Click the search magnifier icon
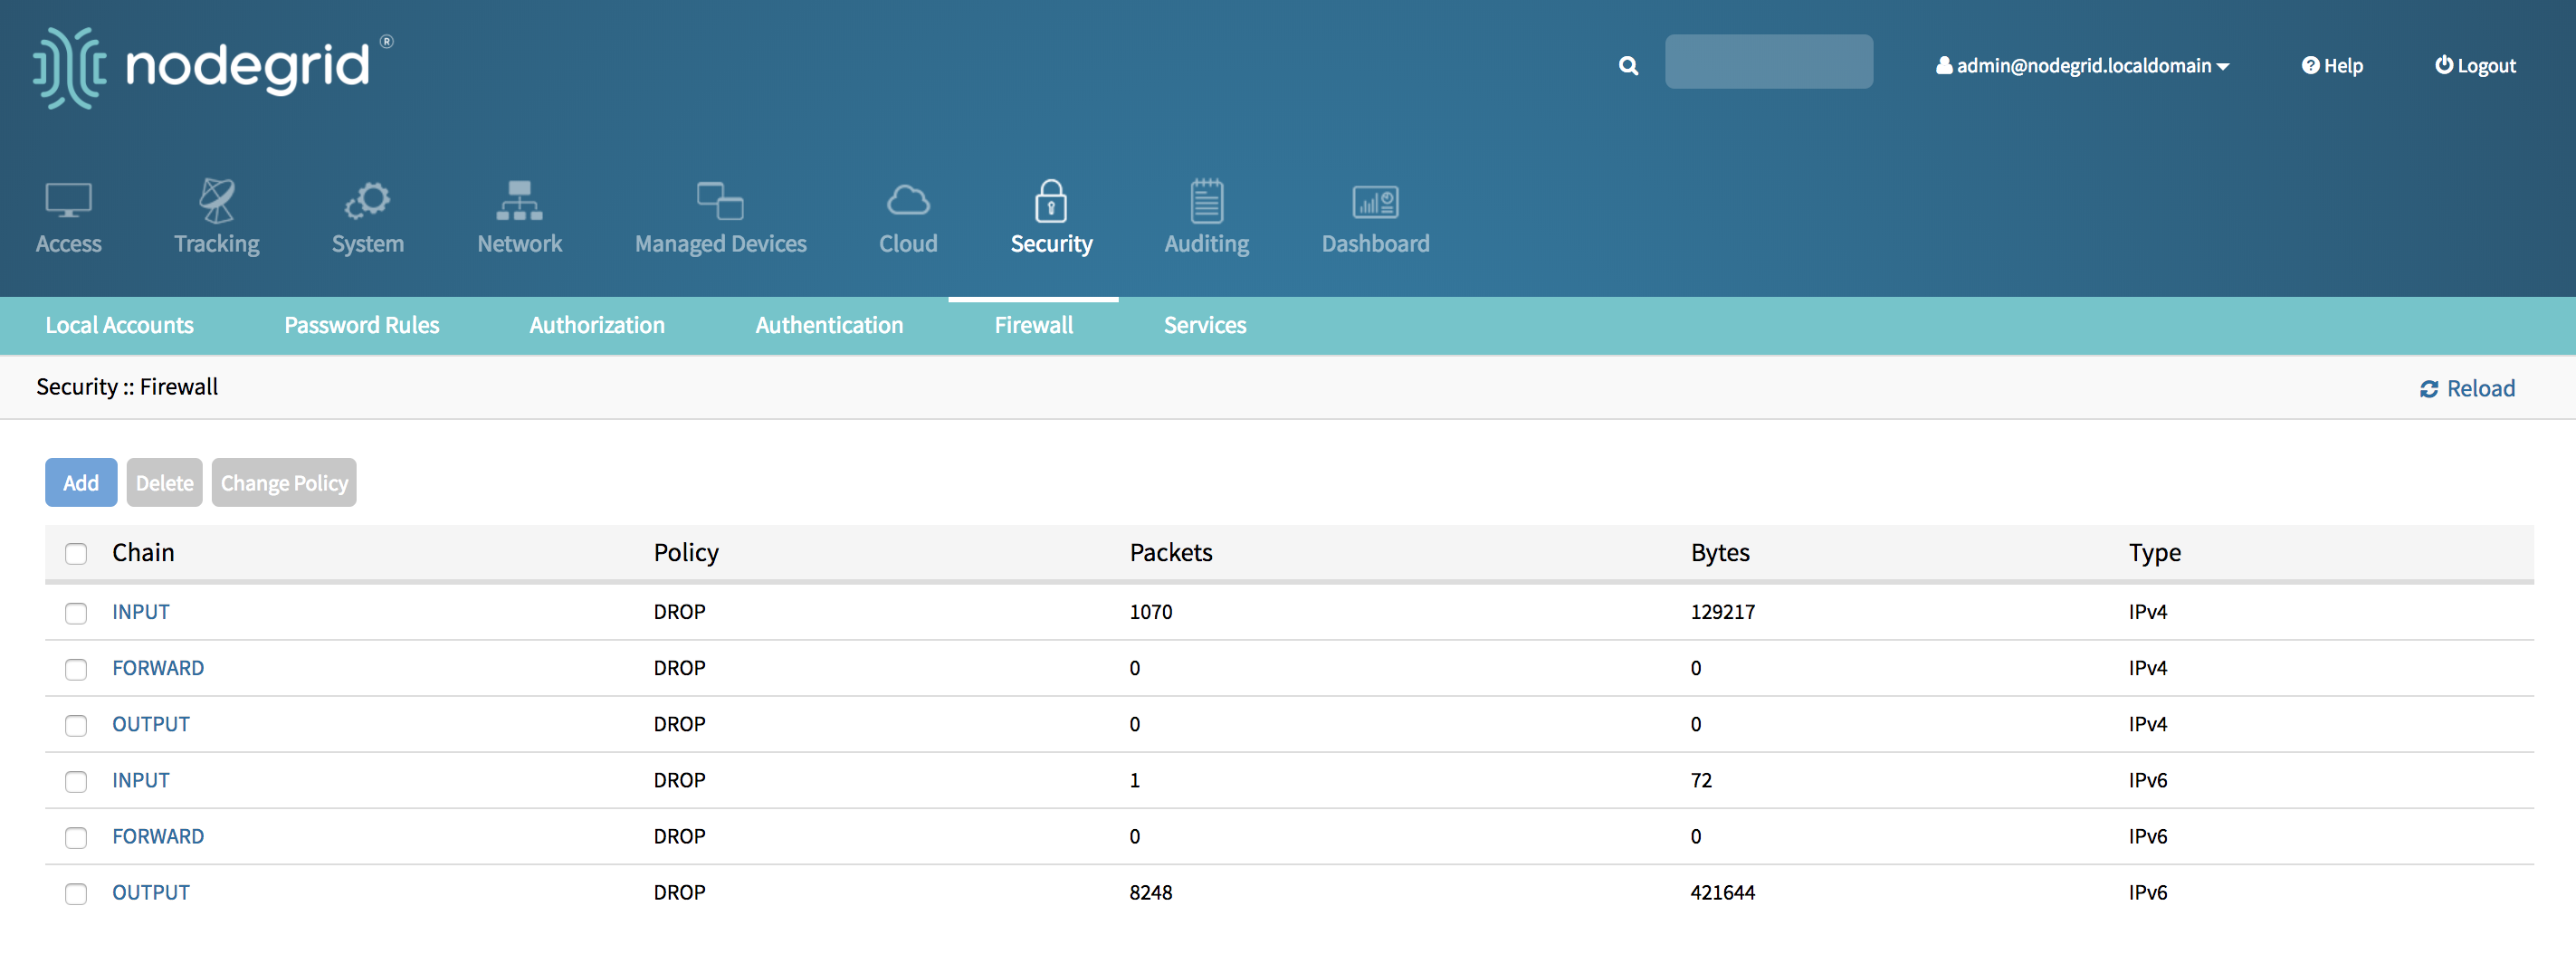This screenshot has width=2576, height=963. point(1628,66)
